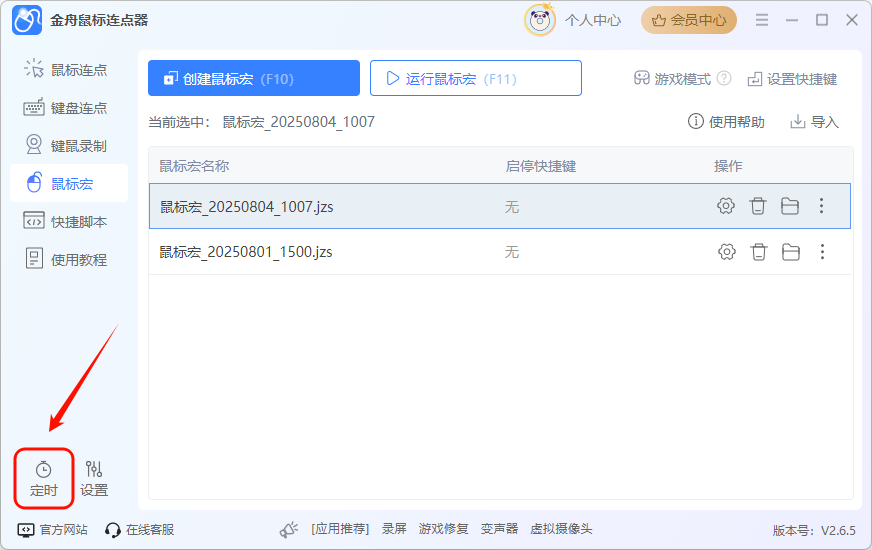Click 无 hotkey cell for 鼠标宏_20250801_1500.jzs
872x550 pixels.
pyautogui.click(x=512, y=252)
